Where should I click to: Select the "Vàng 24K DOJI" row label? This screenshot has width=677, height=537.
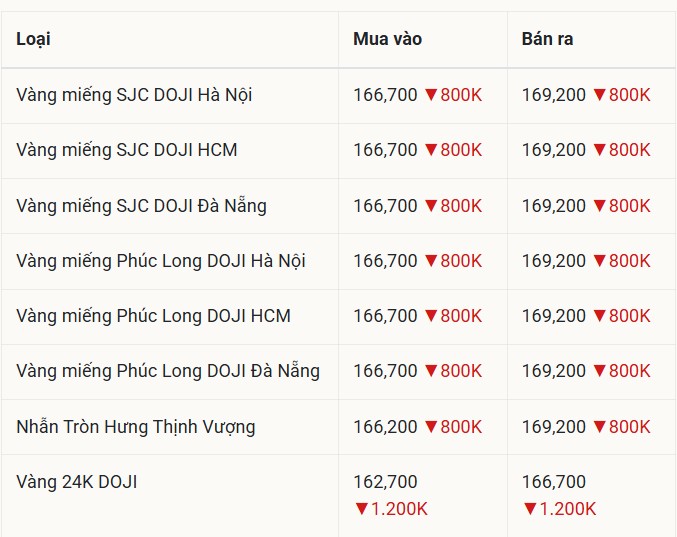click(x=76, y=482)
